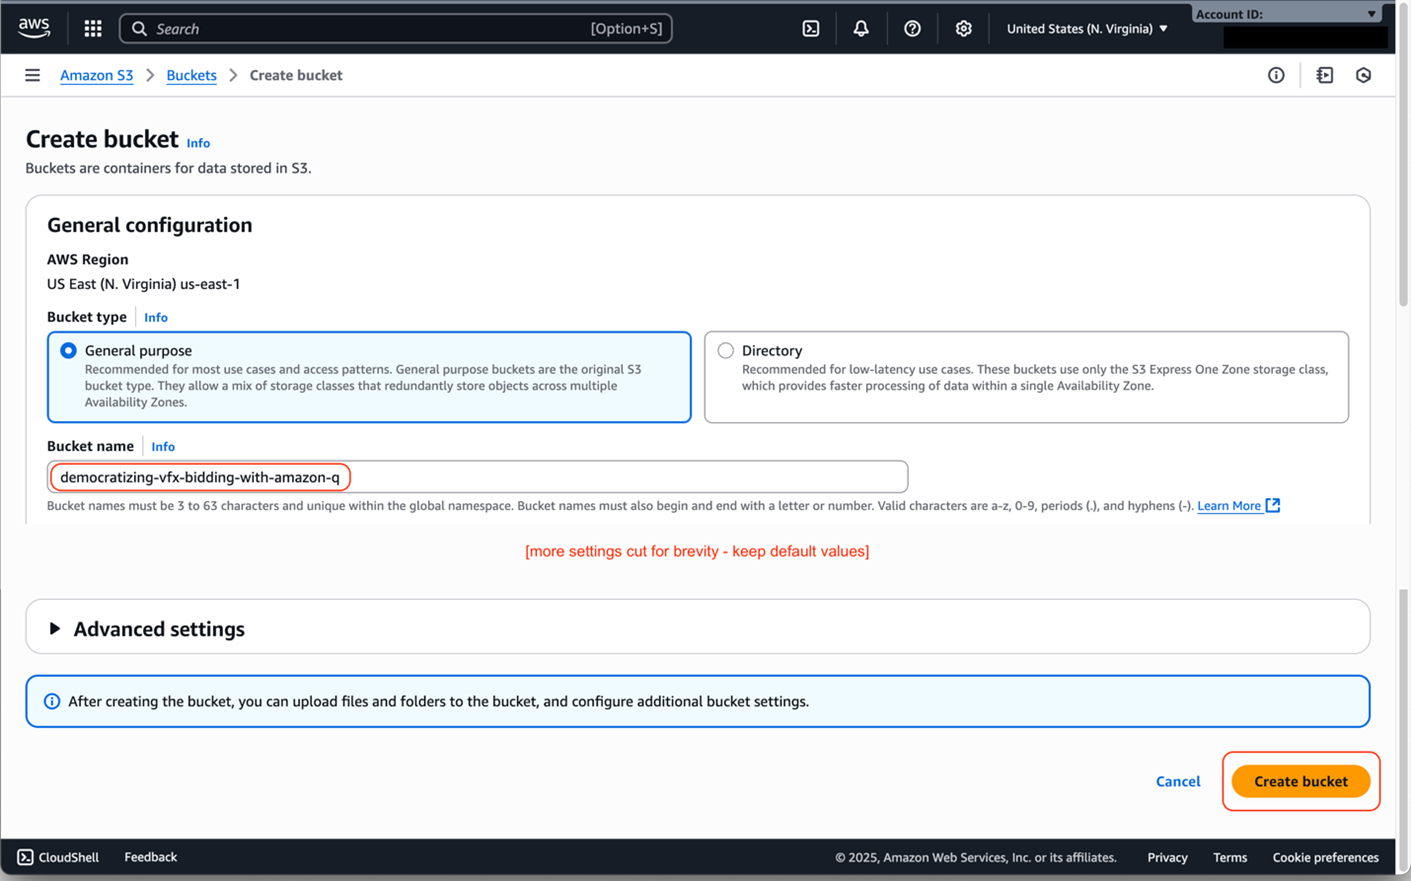1411x881 pixels.
Task: Click the info circle icon in the blue notice
Action: point(52,701)
